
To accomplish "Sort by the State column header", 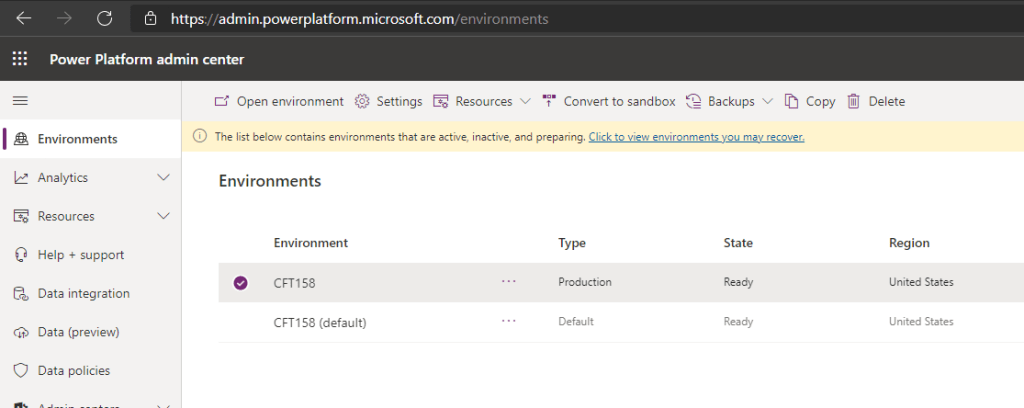I will [x=739, y=243].
